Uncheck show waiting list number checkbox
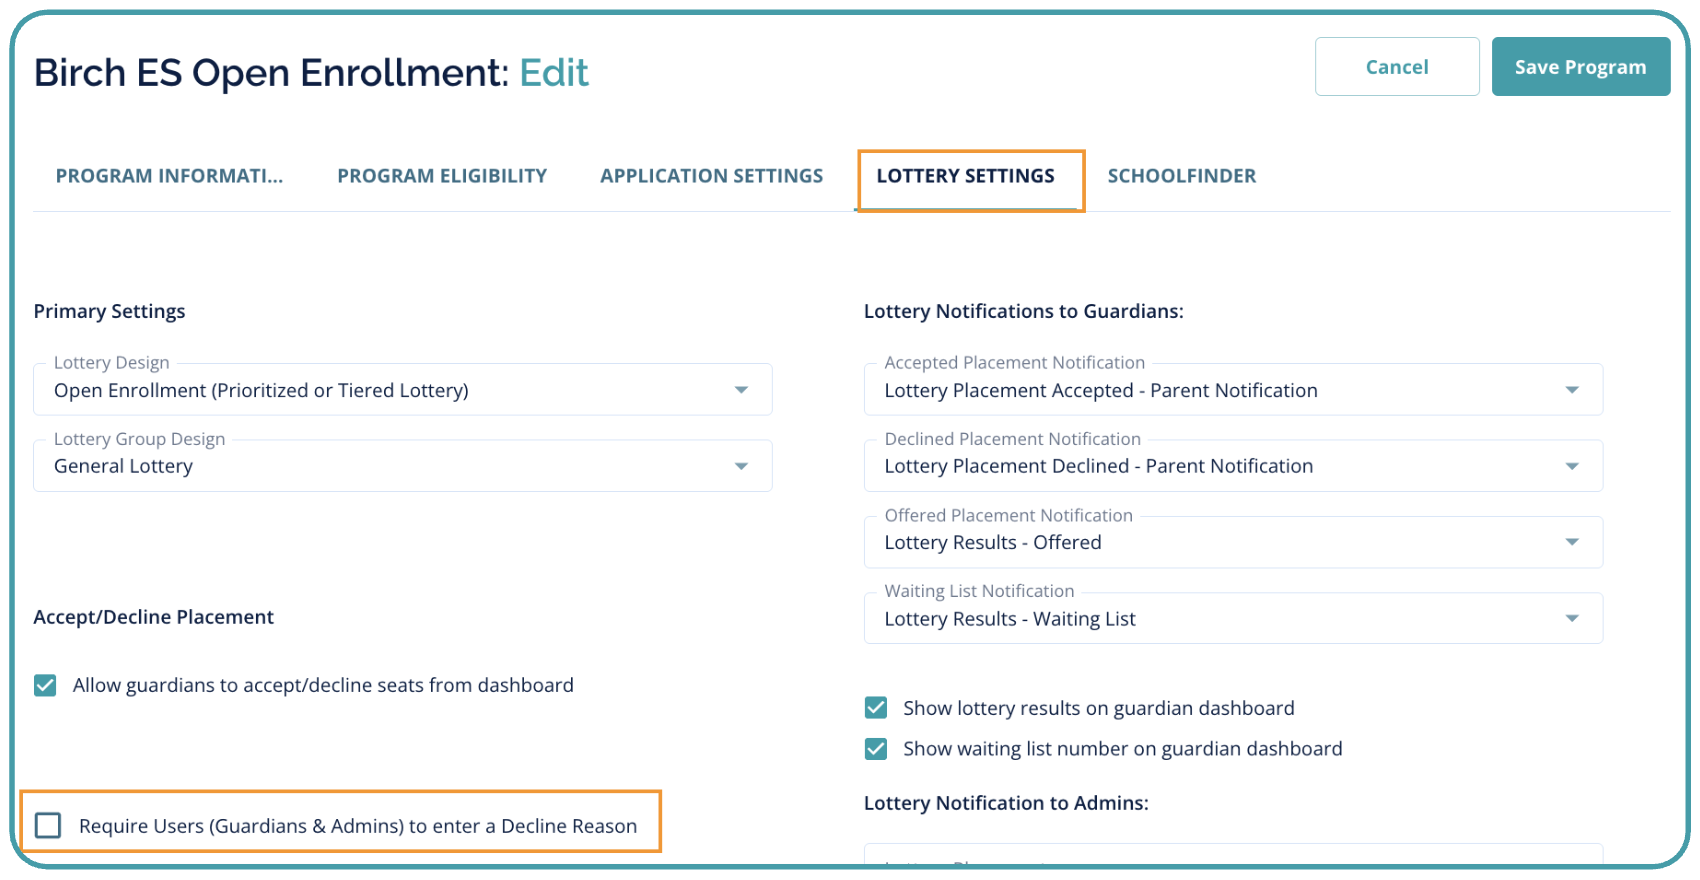The image size is (1700, 880). pyautogui.click(x=876, y=749)
